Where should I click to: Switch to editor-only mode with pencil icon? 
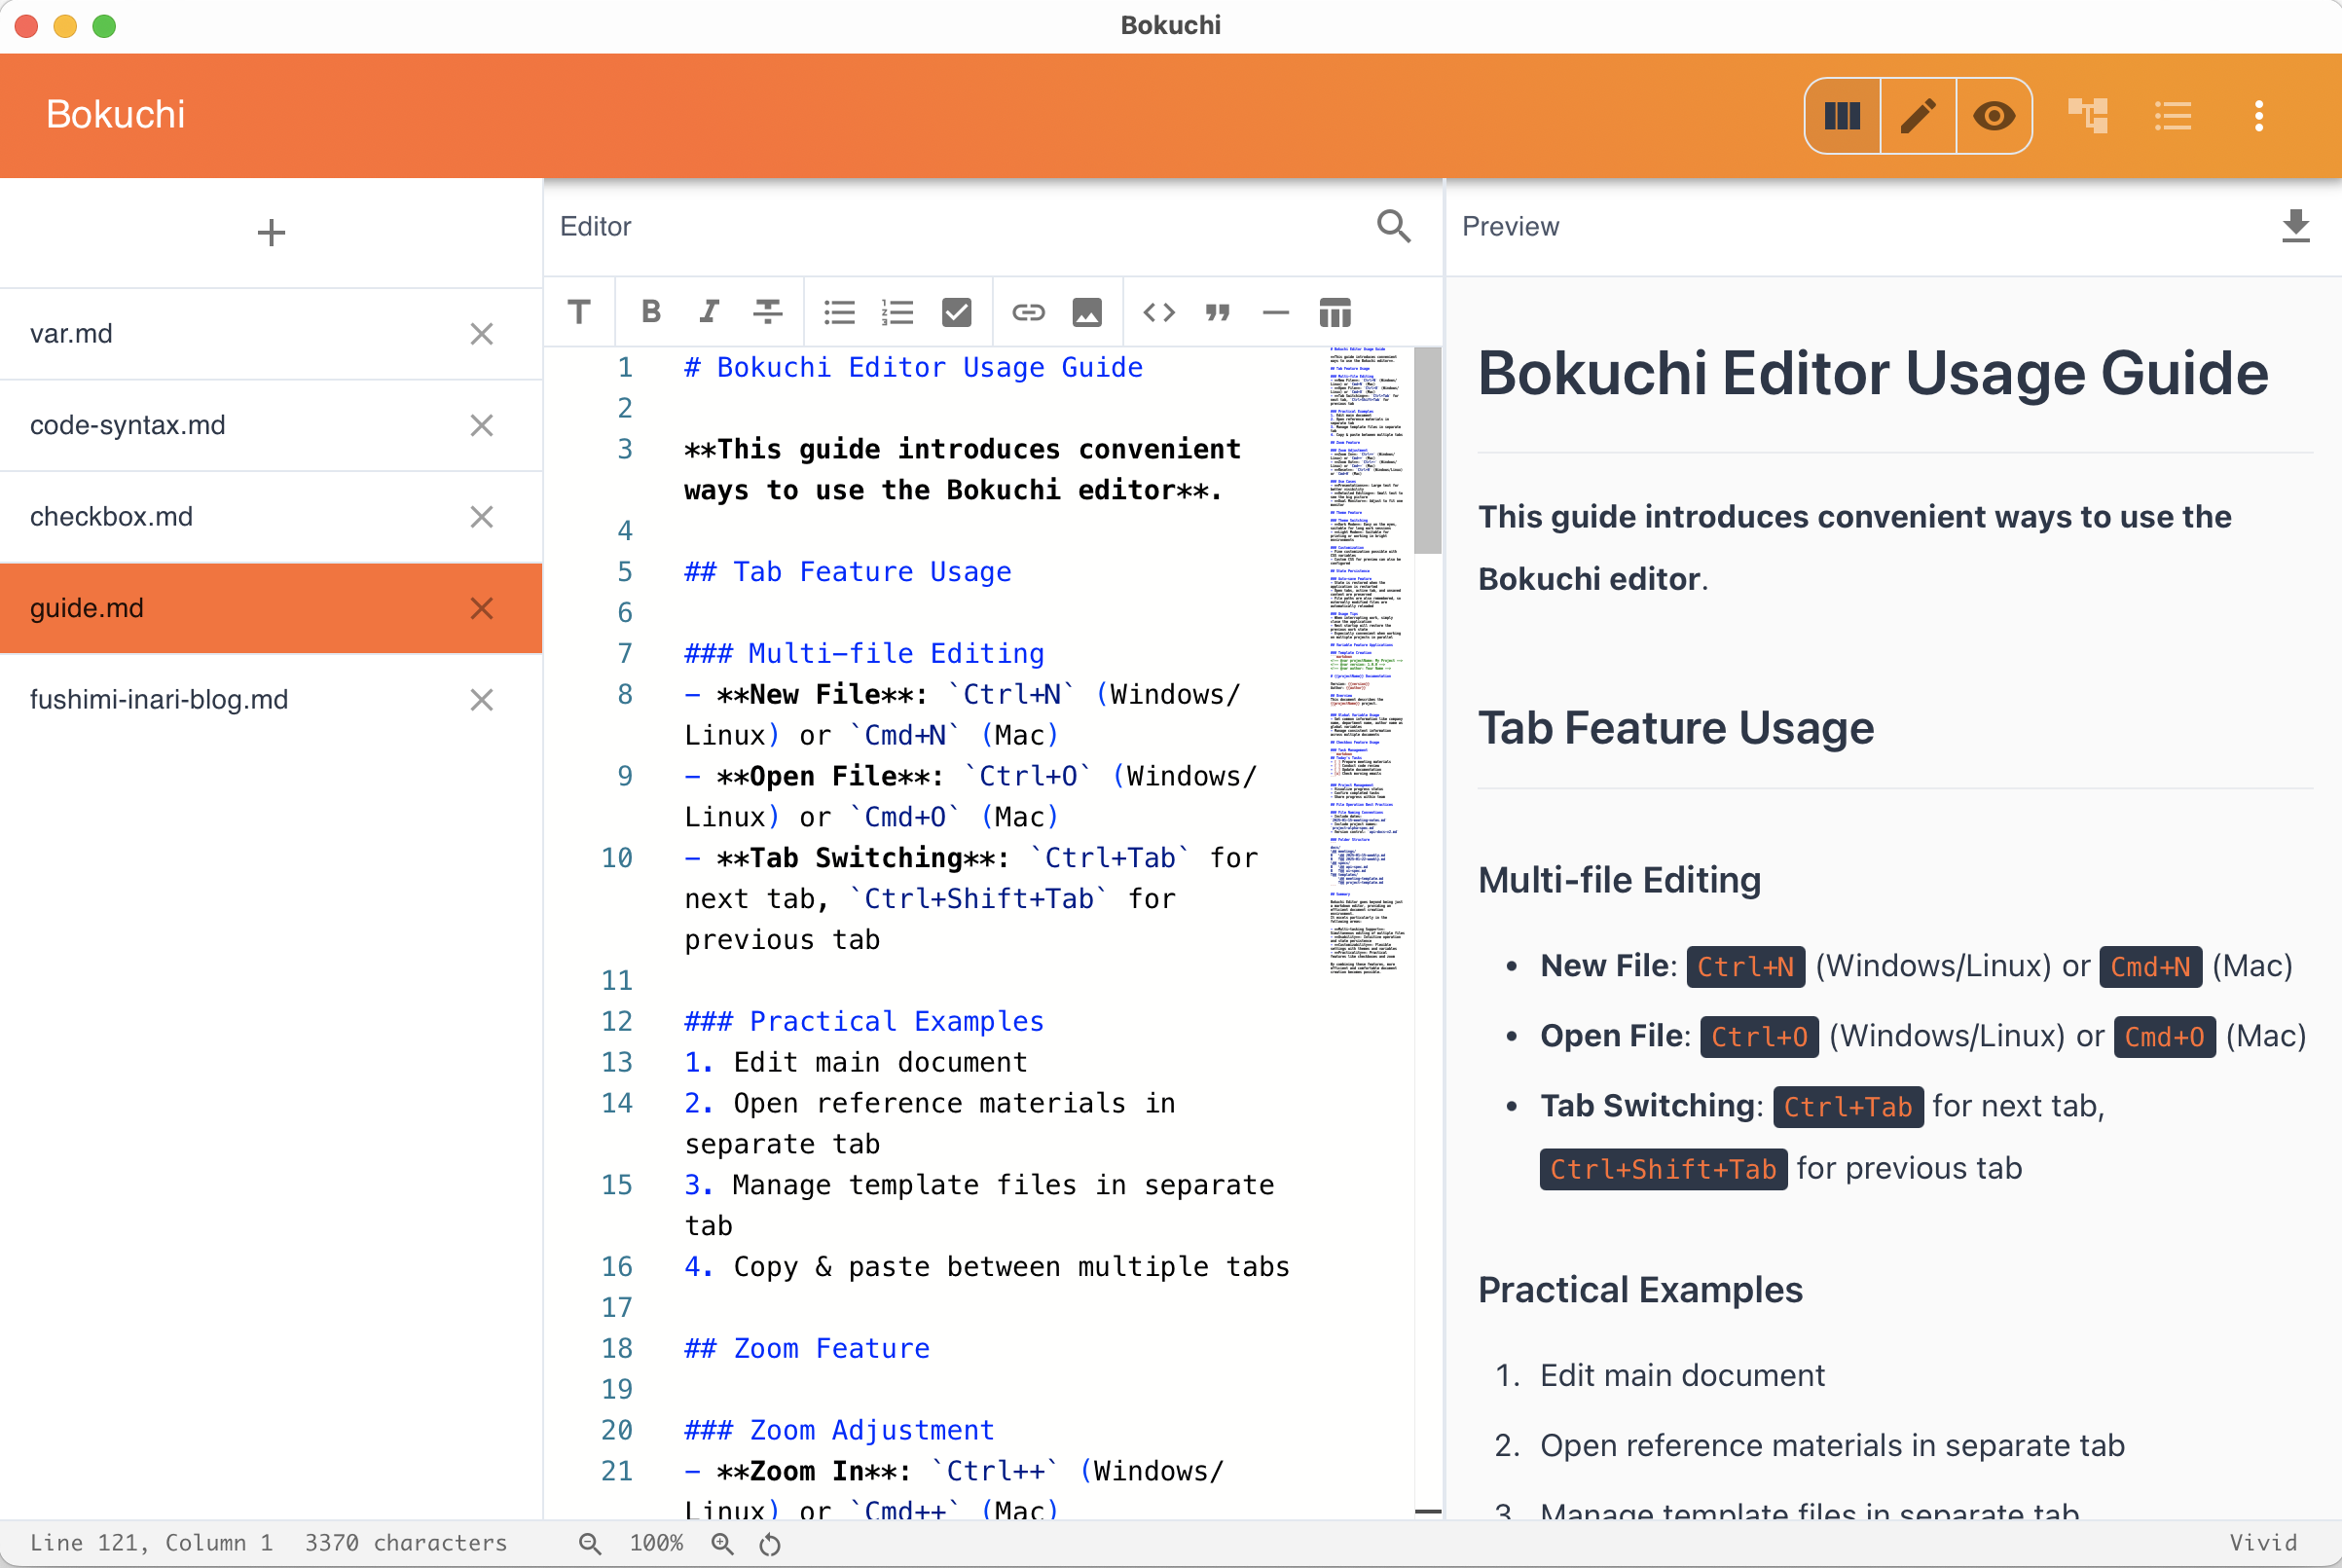point(1917,115)
